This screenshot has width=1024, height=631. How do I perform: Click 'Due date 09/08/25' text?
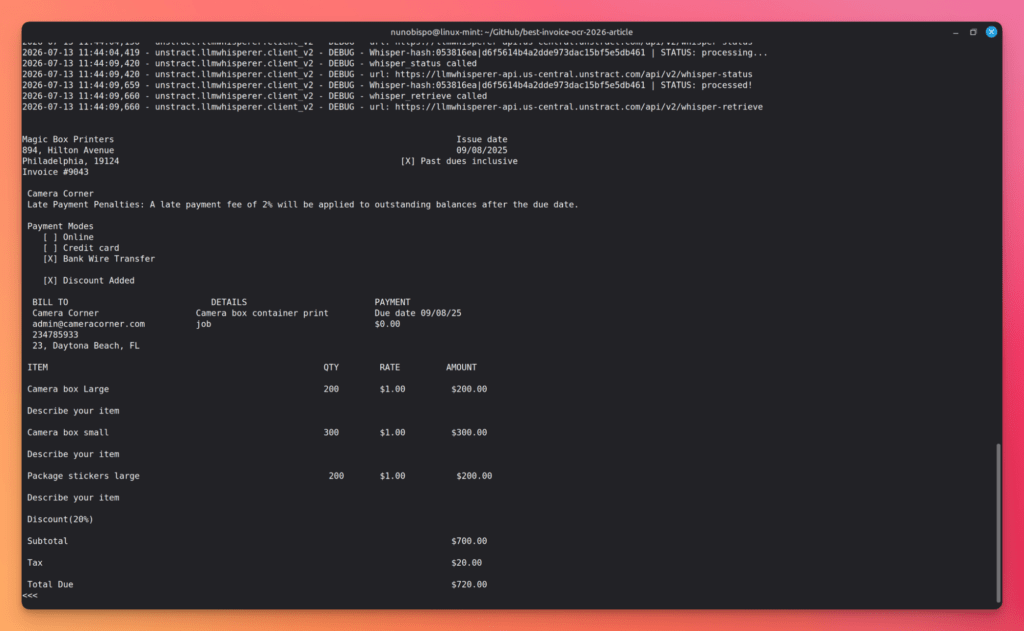418,314
